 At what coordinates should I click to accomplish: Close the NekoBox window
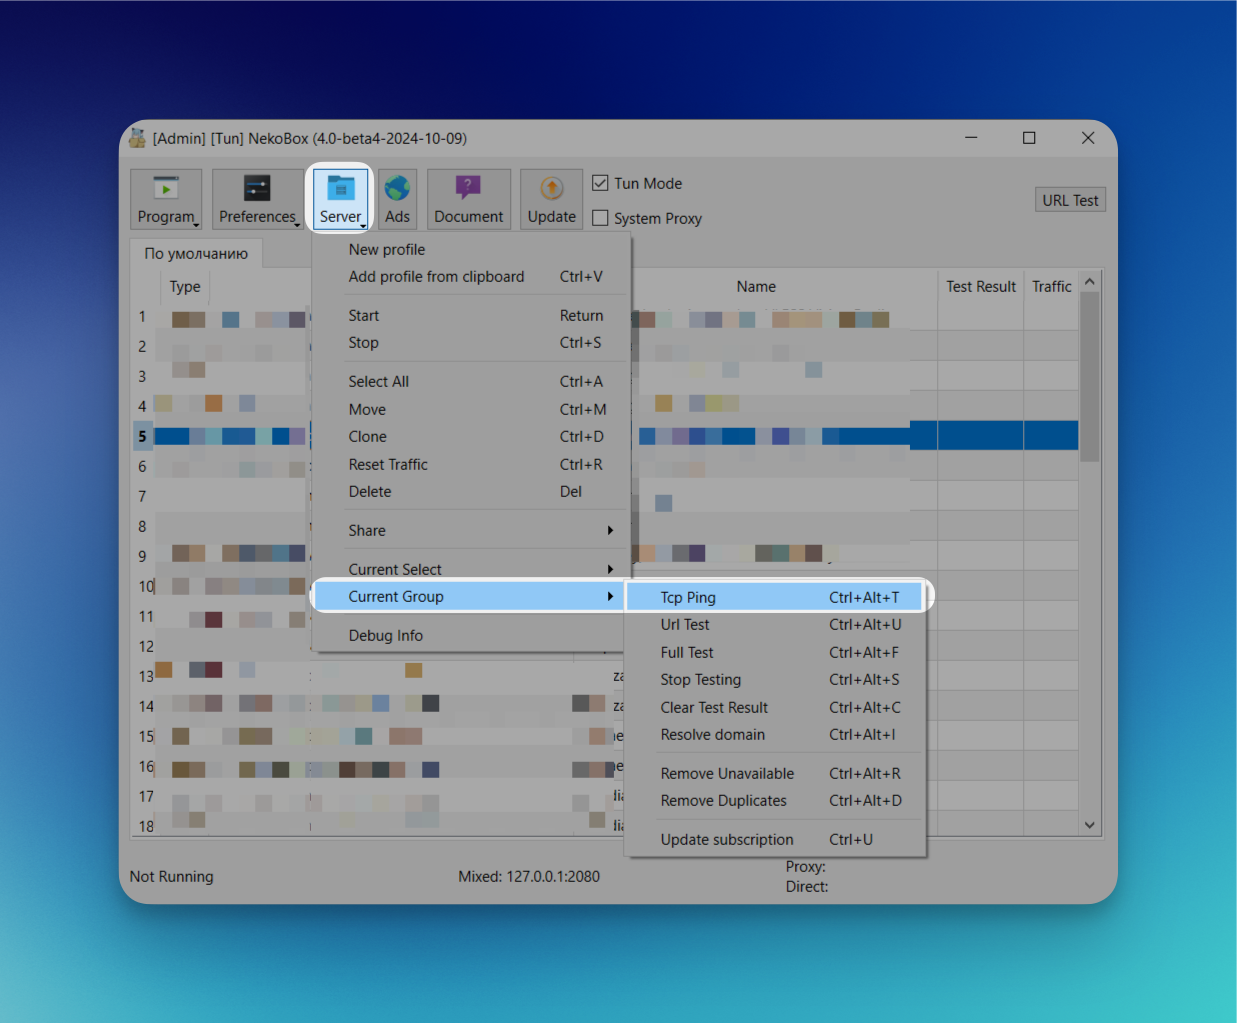[1088, 138]
